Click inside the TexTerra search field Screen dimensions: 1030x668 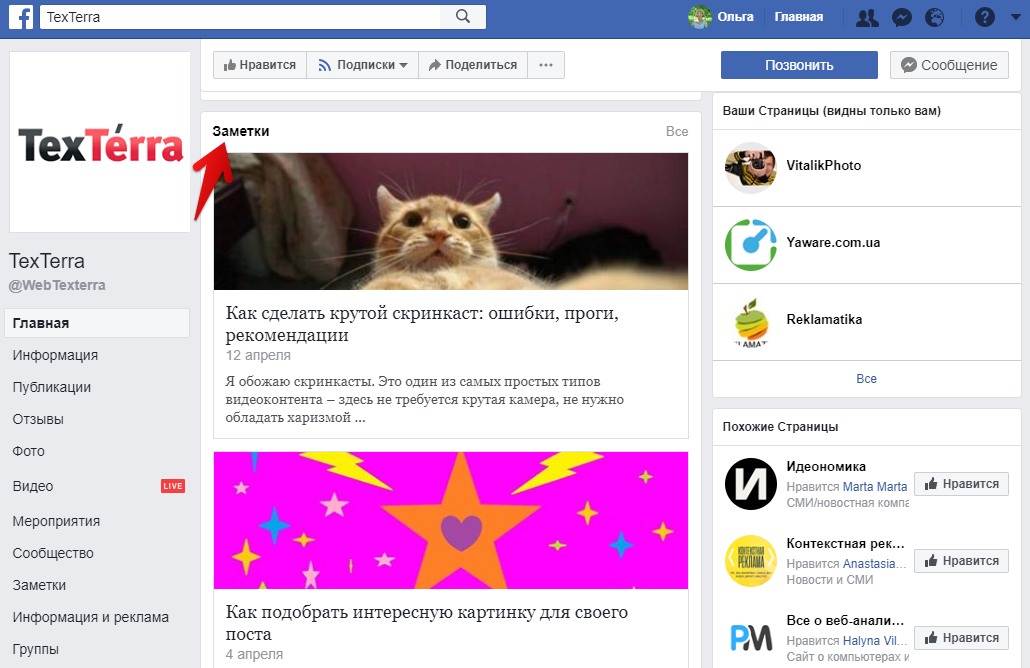pos(240,17)
